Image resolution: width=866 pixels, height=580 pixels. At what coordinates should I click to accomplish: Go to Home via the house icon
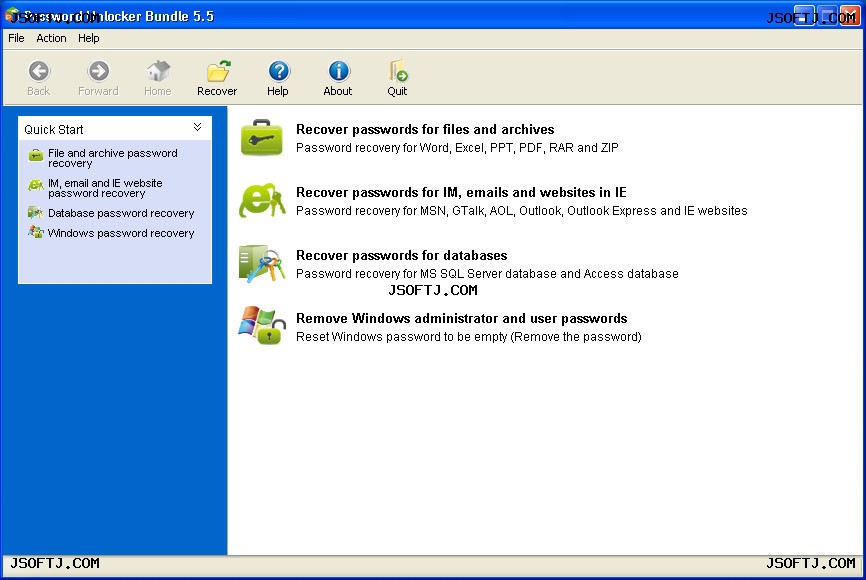pos(158,71)
